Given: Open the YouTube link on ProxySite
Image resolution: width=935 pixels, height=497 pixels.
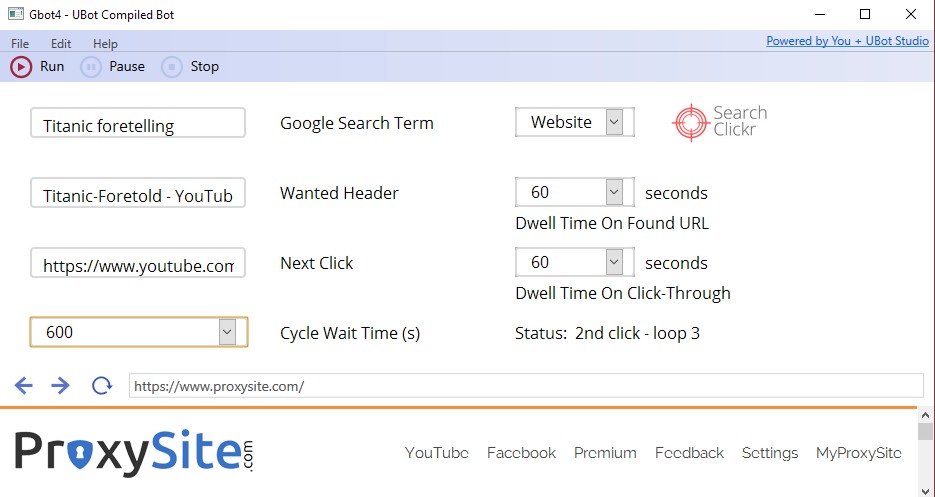Looking at the screenshot, I should point(436,453).
